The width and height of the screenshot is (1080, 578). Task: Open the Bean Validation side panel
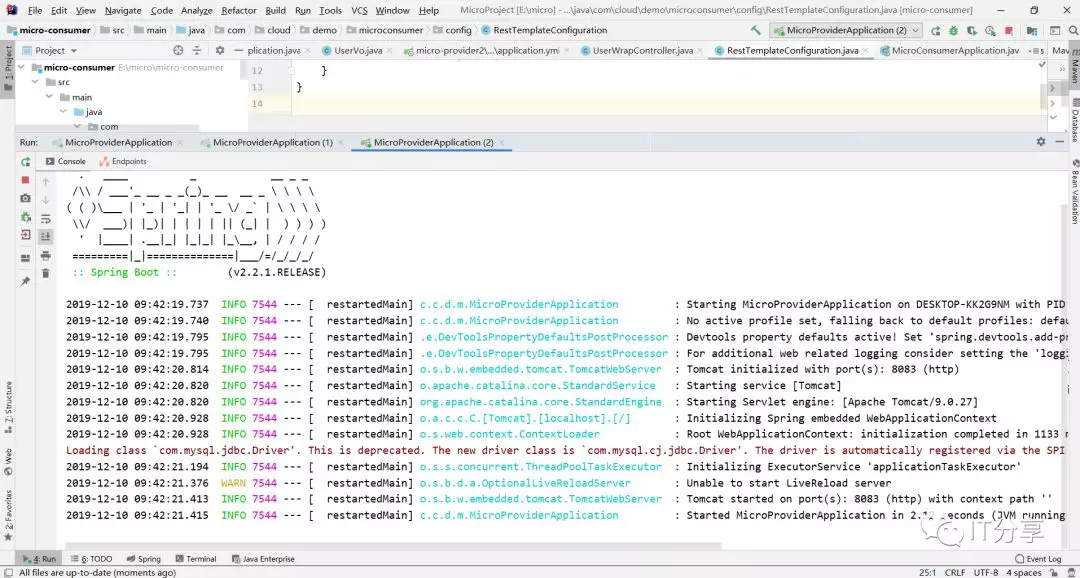[x=1074, y=192]
